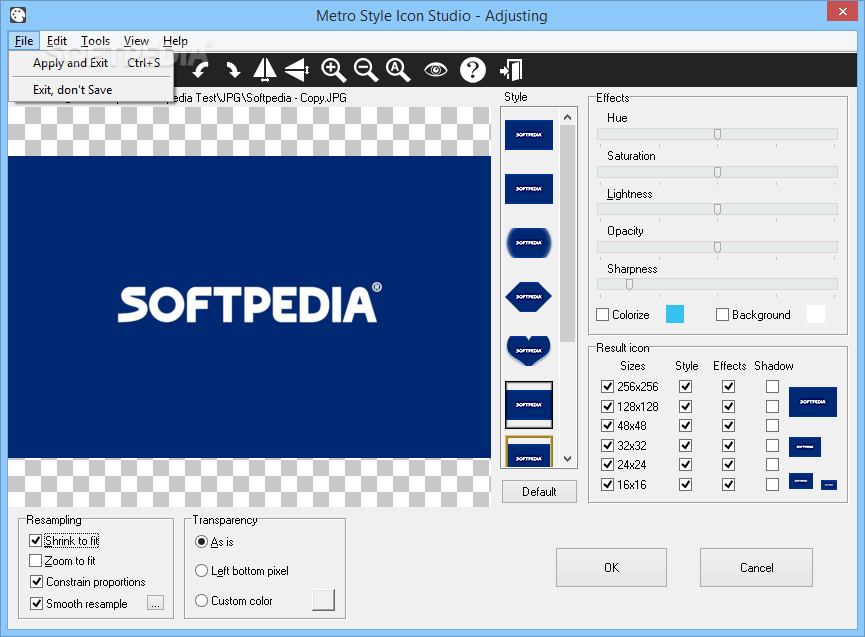Click the exit door toolbar icon
Image resolution: width=865 pixels, height=637 pixels.
click(x=511, y=70)
